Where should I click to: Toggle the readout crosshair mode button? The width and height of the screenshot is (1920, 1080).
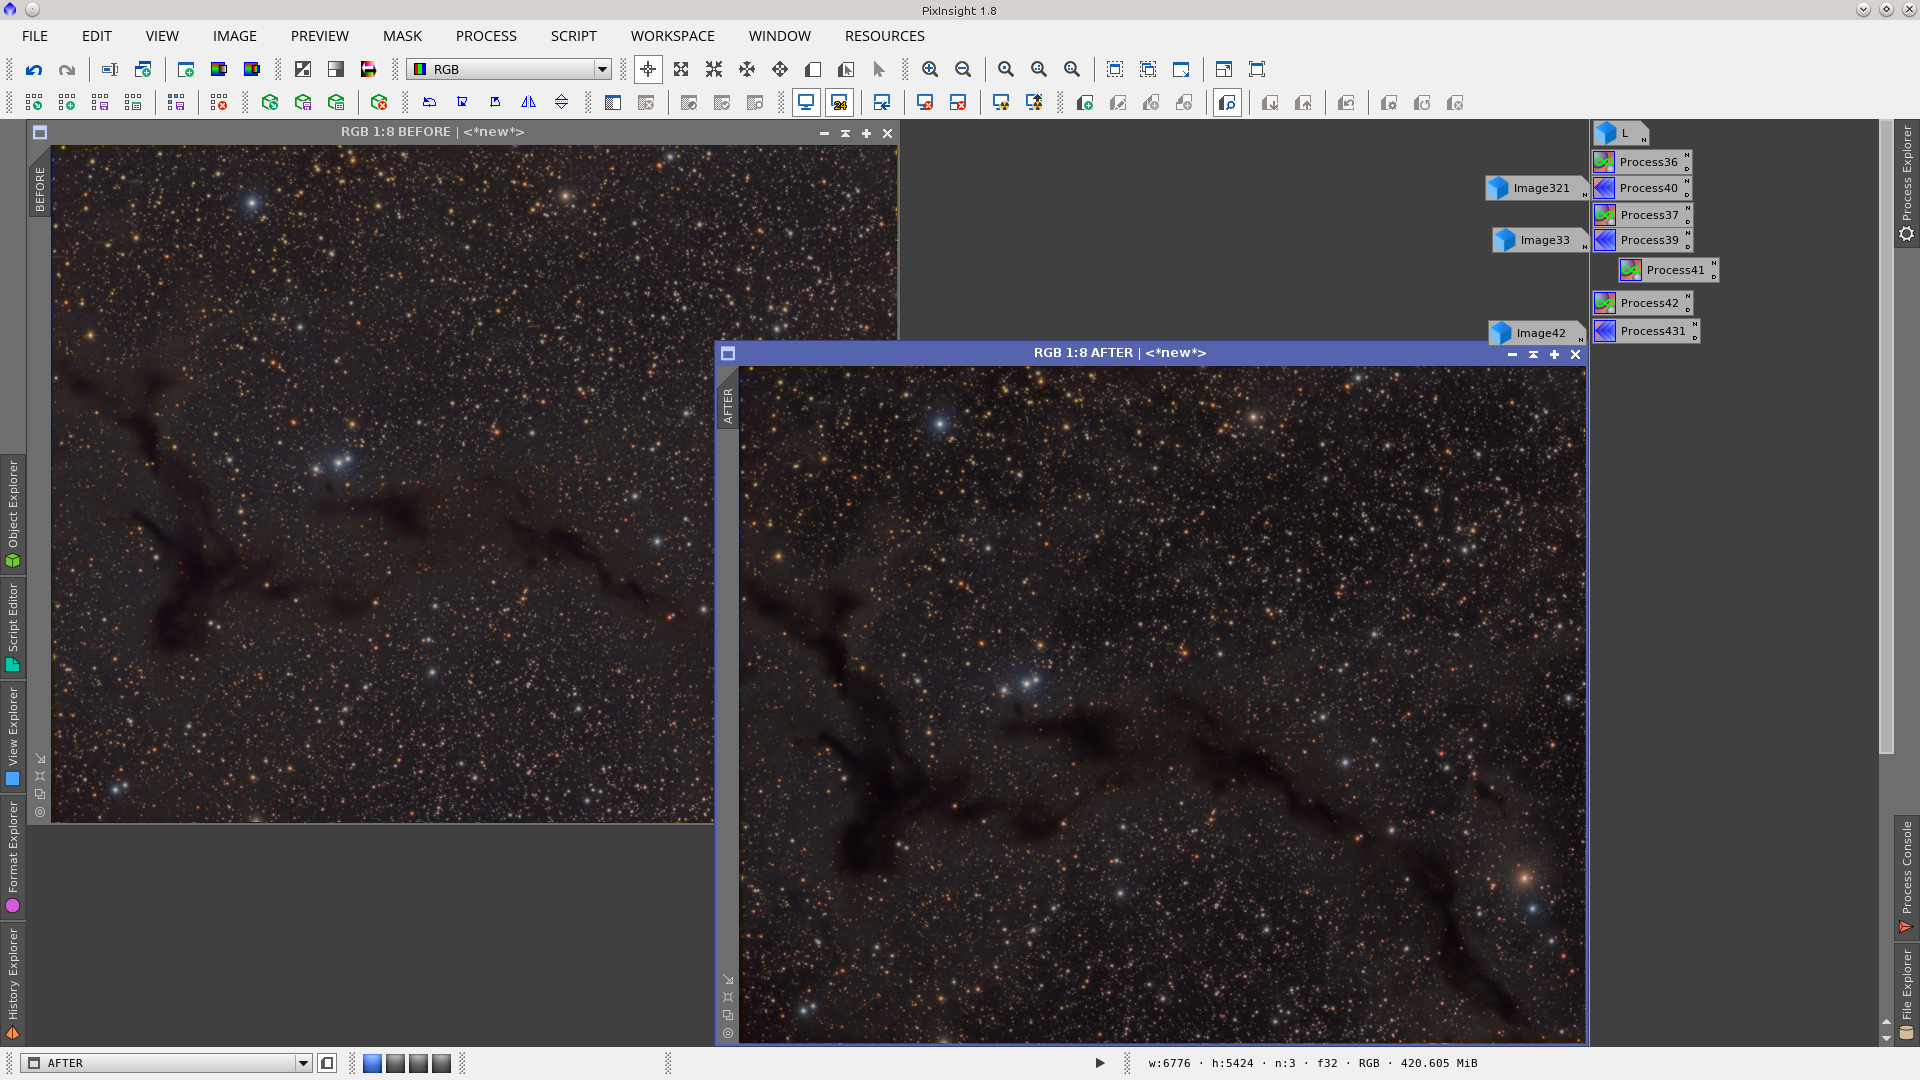tap(648, 70)
